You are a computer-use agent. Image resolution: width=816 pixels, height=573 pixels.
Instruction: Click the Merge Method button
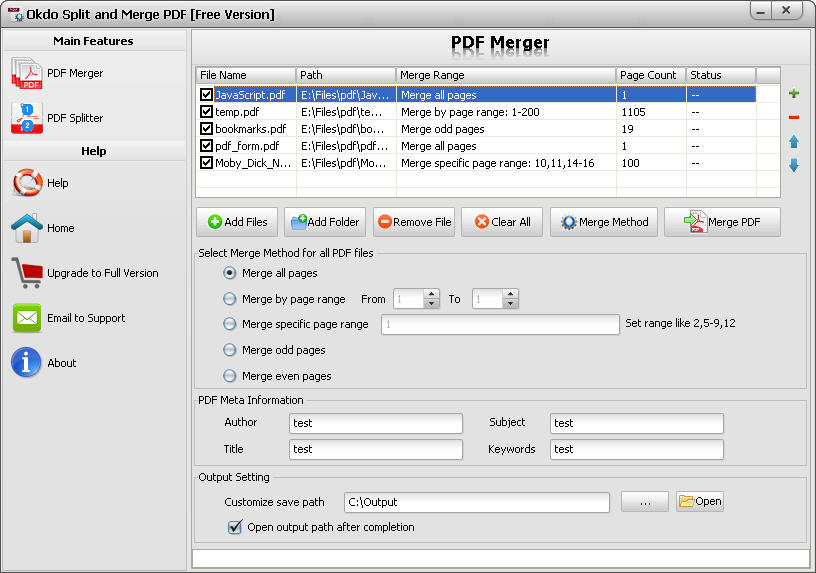click(x=604, y=222)
